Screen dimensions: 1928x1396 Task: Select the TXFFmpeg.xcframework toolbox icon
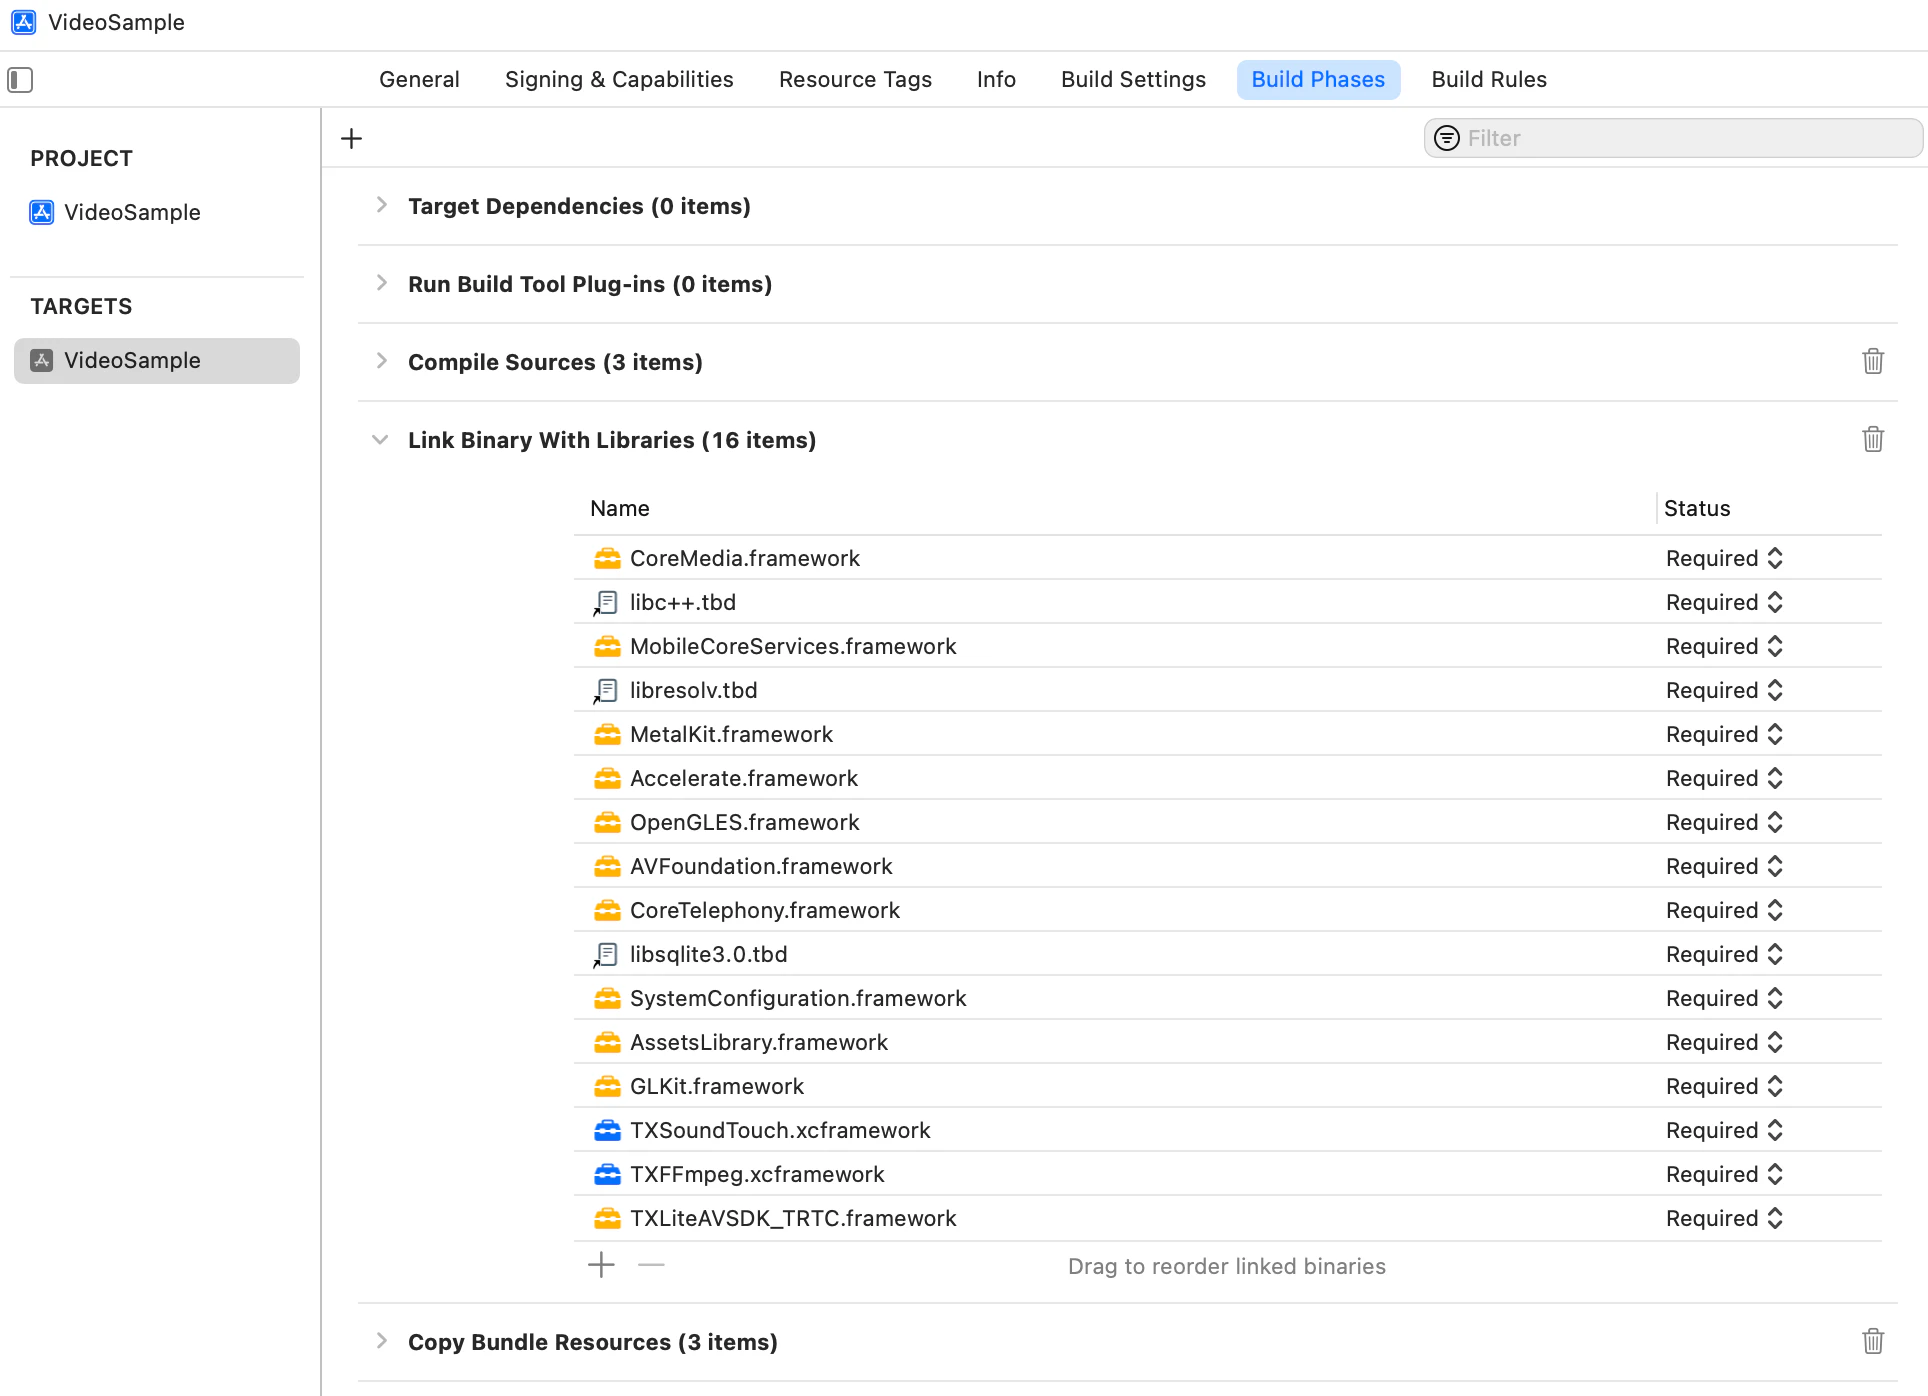pyautogui.click(x=607, y=1174)
